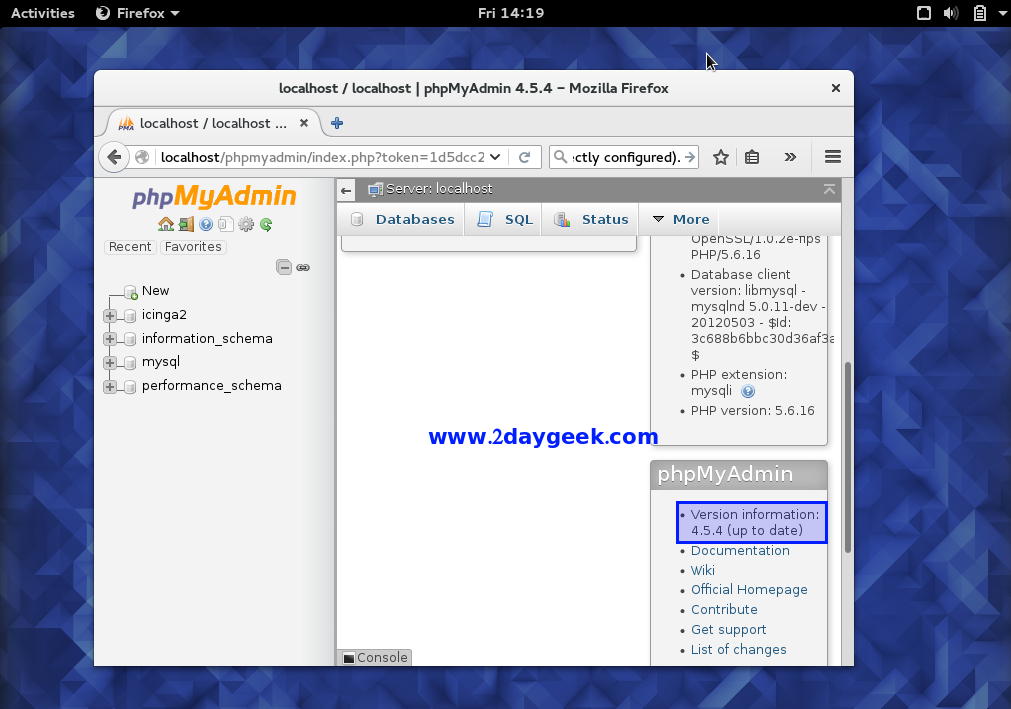
Task: Click Server: localhost breadcrumb
Action: click(x=438, y=189)
